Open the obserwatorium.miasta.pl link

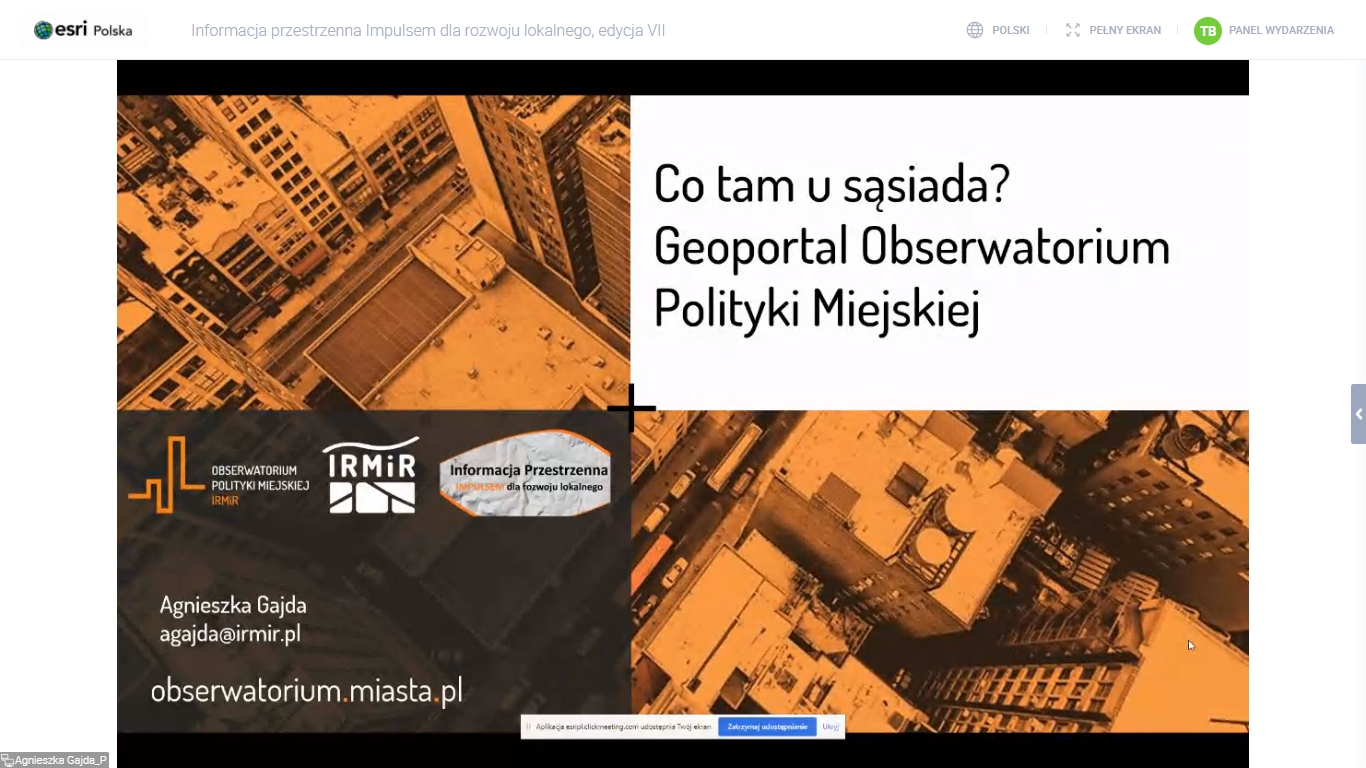pyautogui.click(x=306, y=689)
